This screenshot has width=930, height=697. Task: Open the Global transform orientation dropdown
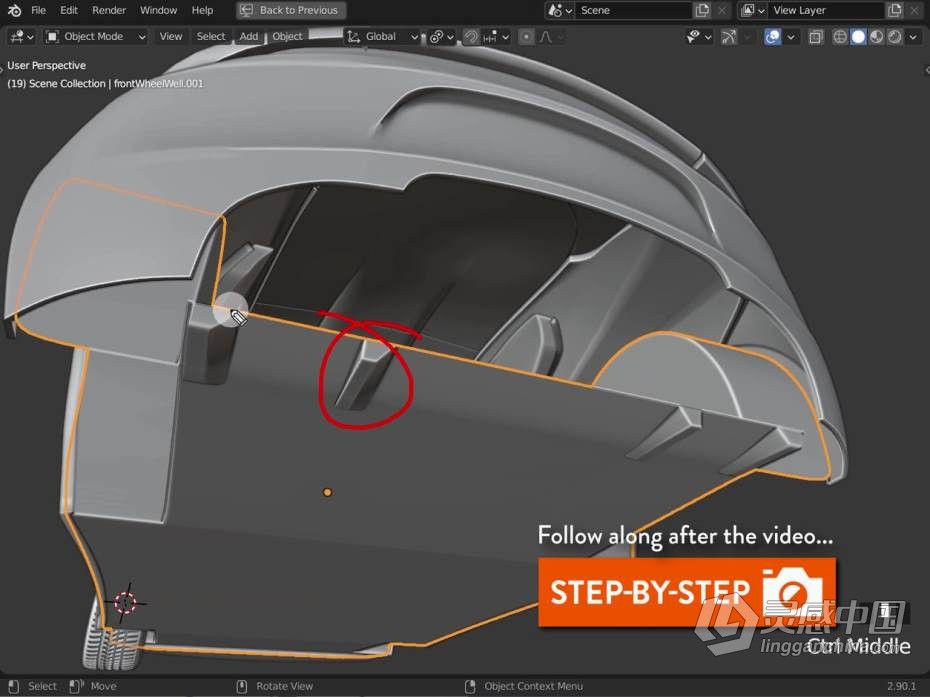[x=383, y=37]
